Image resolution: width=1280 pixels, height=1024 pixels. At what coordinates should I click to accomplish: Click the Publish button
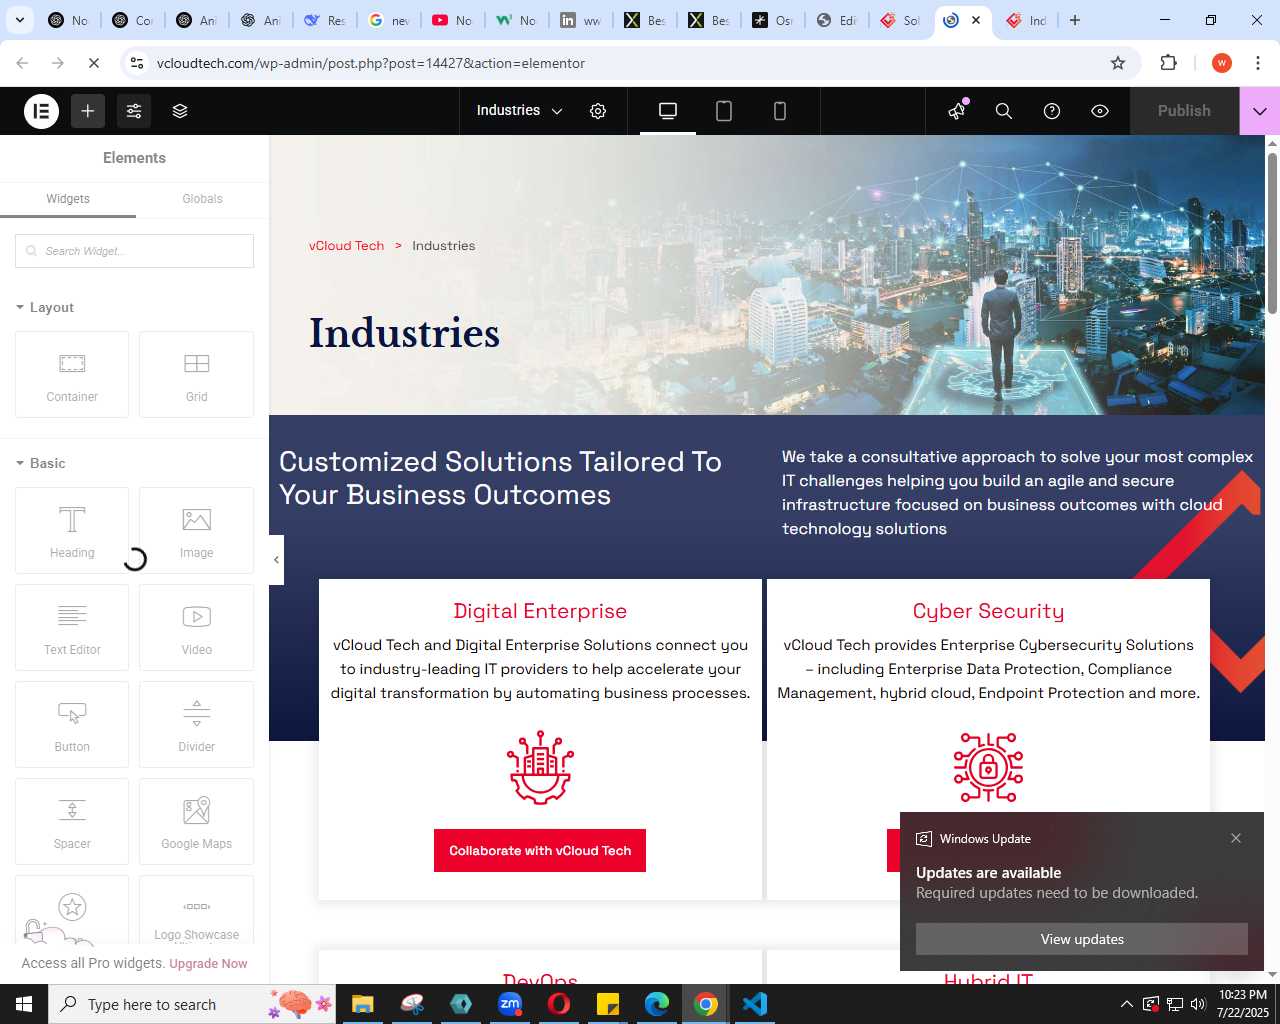[1184, 111]
